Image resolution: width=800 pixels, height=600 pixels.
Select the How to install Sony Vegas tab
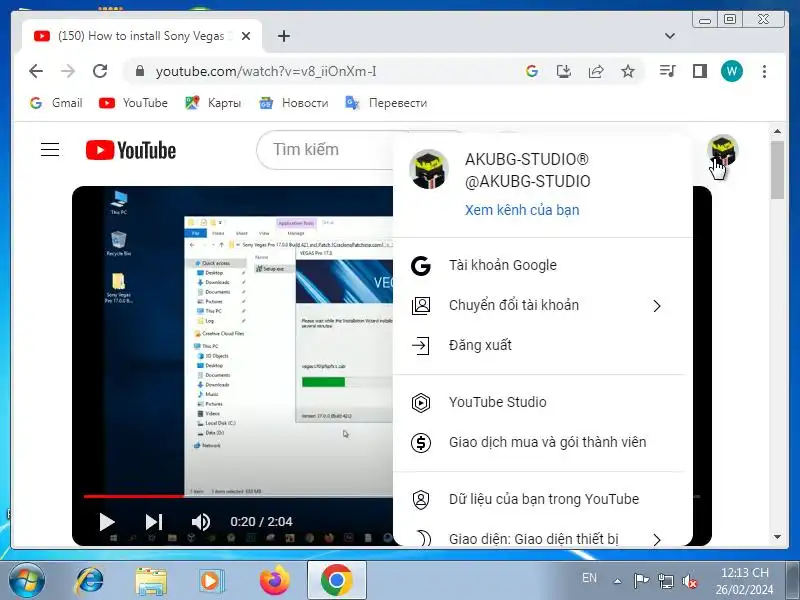(142, 36)
